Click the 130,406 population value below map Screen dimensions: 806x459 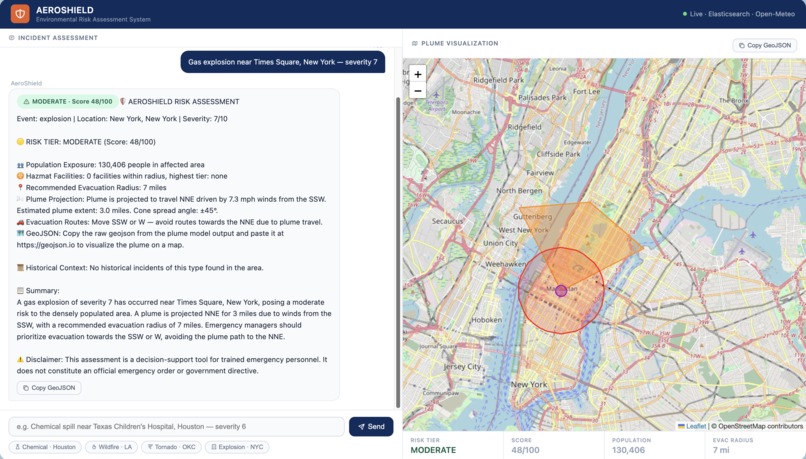pos(628,450)
